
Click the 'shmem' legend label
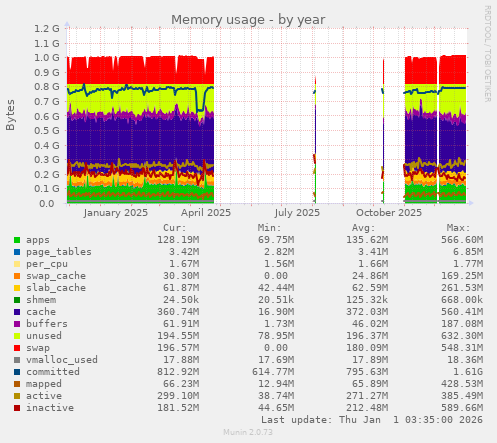coord(41,300)
